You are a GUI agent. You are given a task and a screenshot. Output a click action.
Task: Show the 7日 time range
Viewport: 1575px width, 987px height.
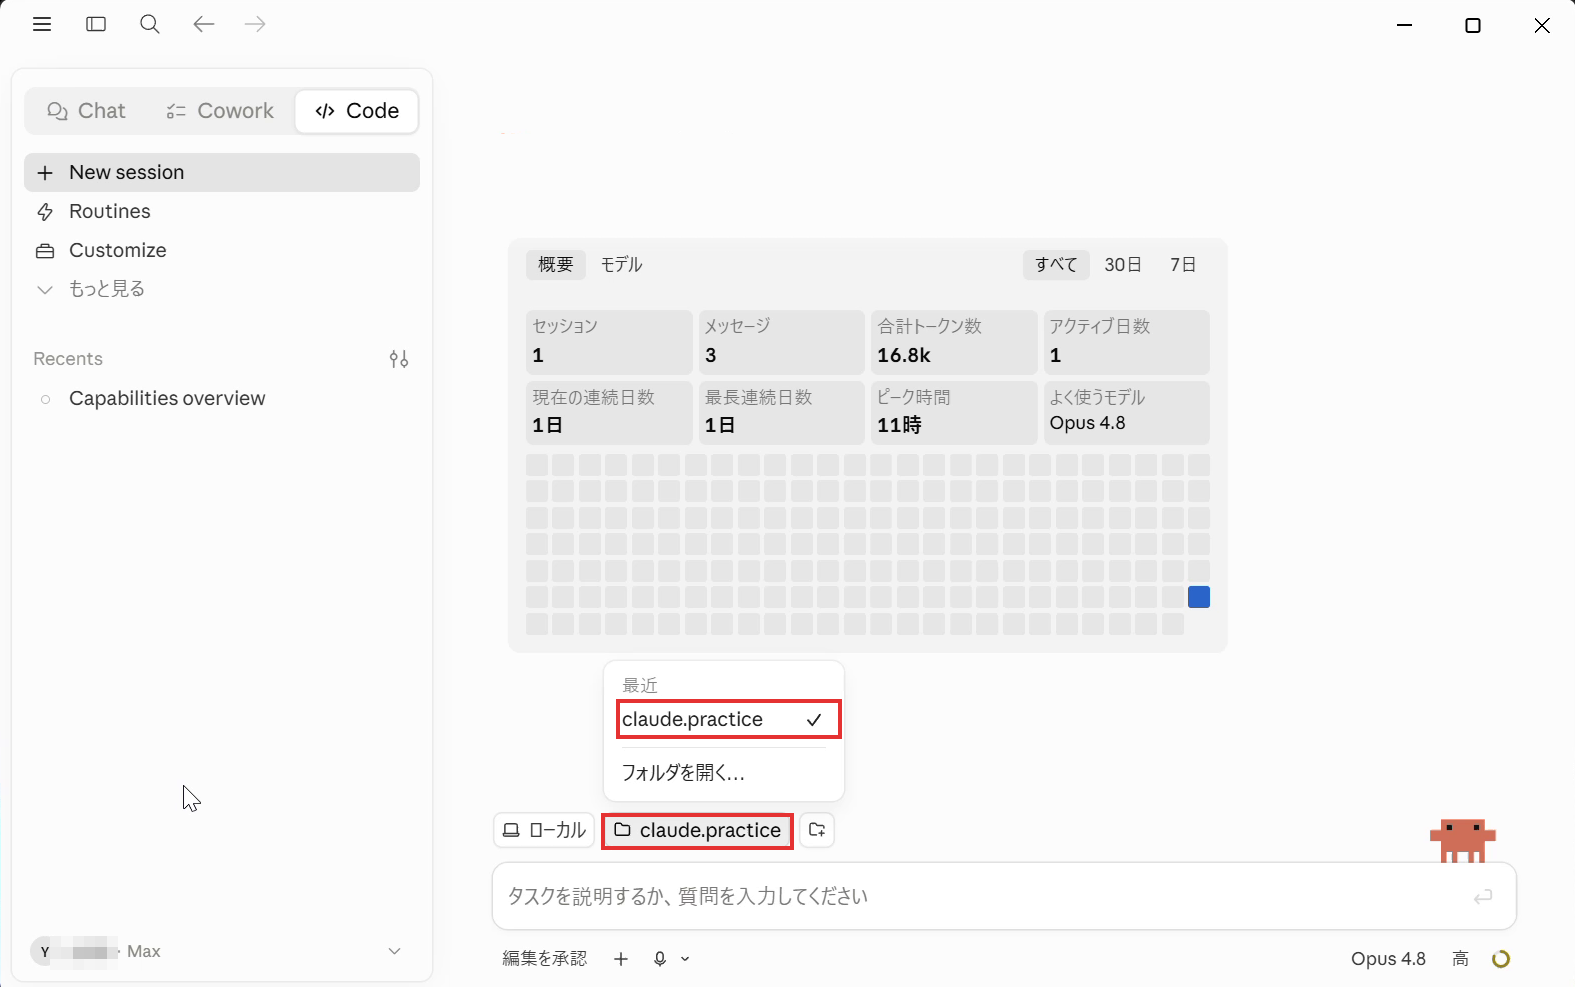(x=1183, y=265)
